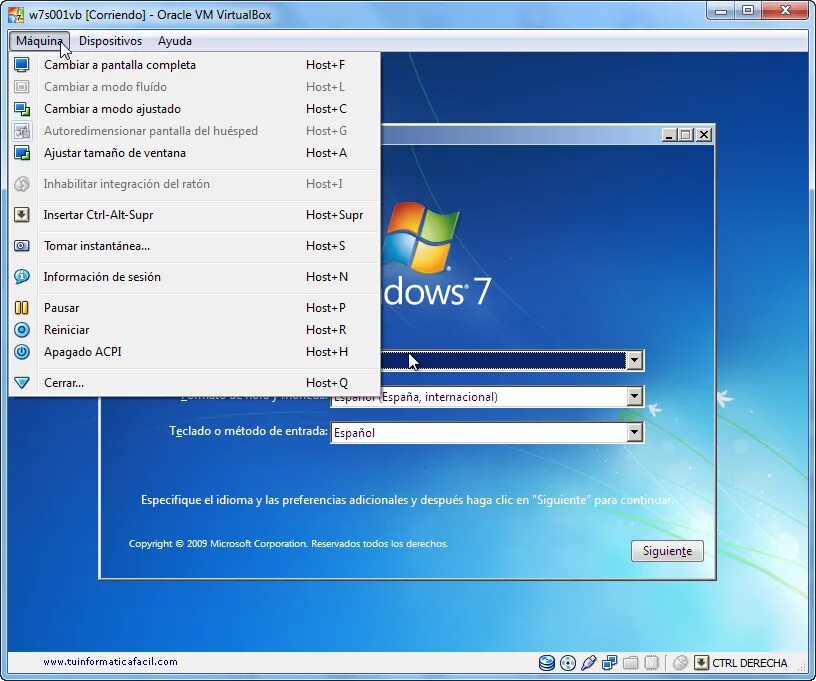Click the Copyright 2009 Microsoft Corporation text
816x681 pixels.
click(x=288, y=544)
